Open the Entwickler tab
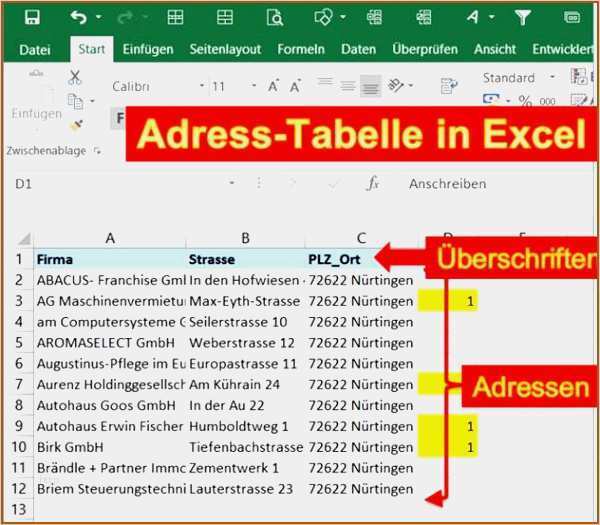 [x=562, y=49]
